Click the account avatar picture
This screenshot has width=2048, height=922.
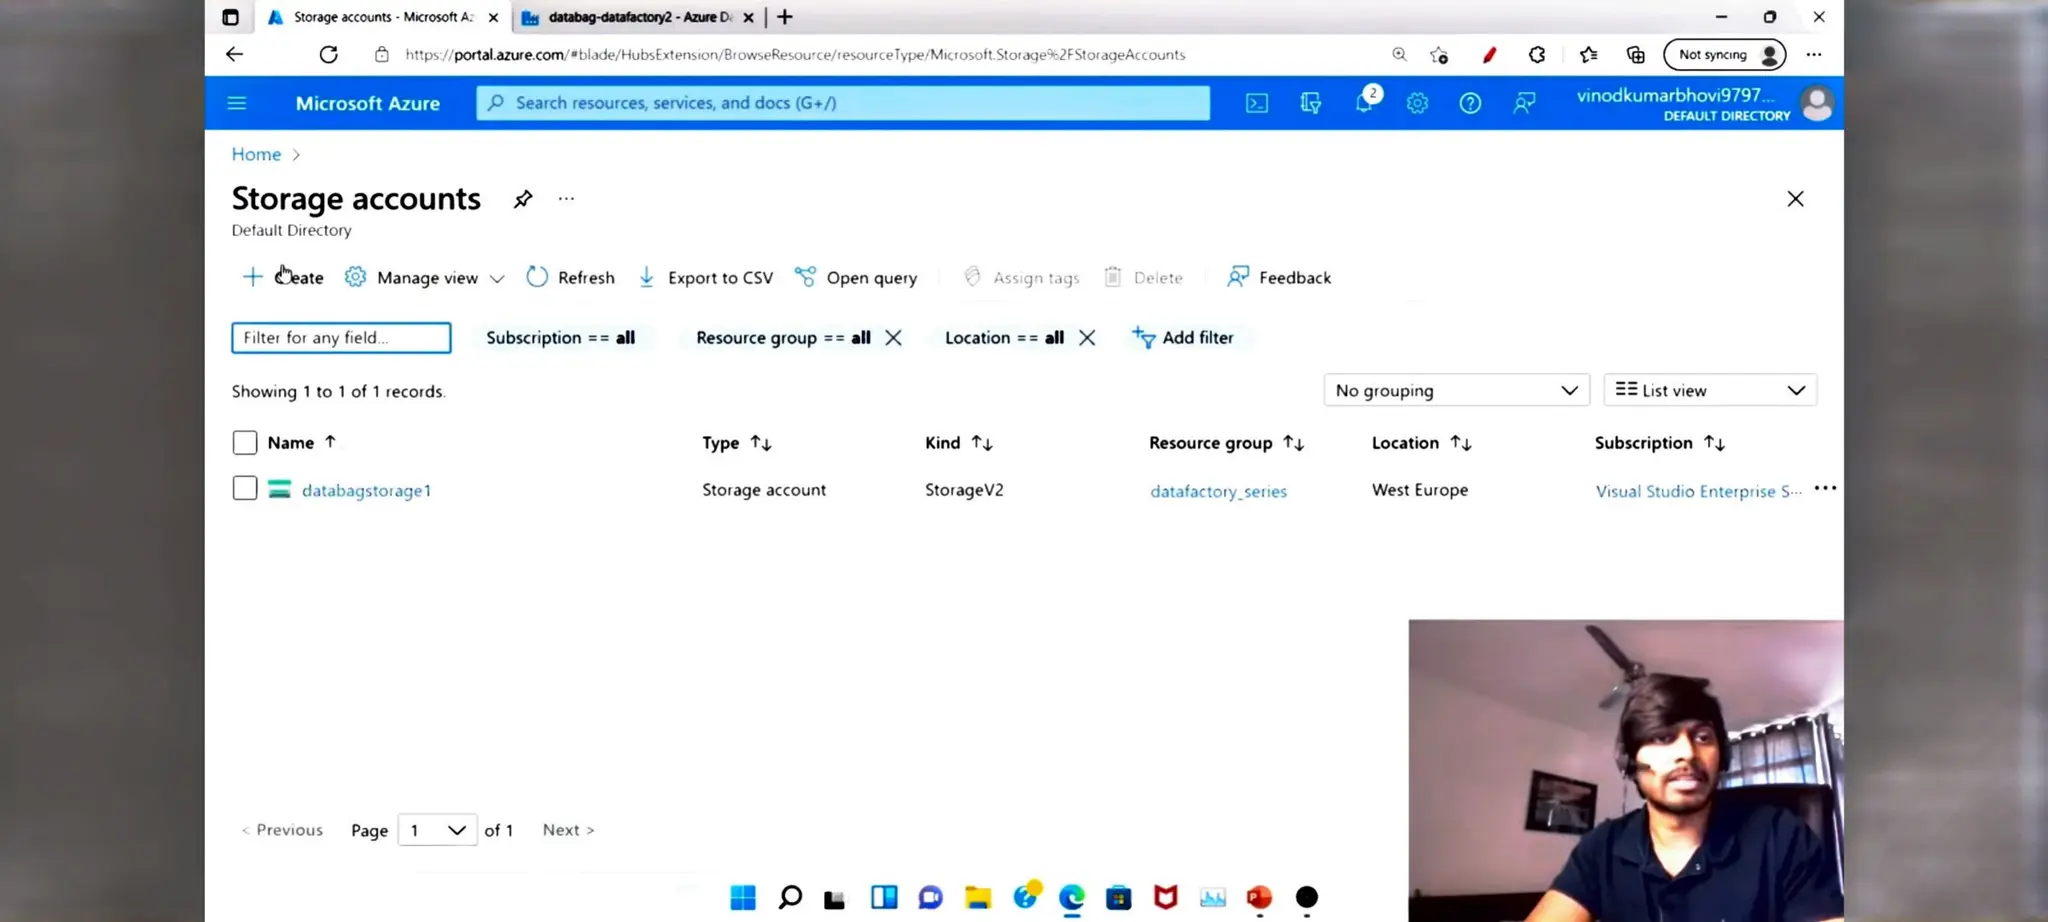1817,103
